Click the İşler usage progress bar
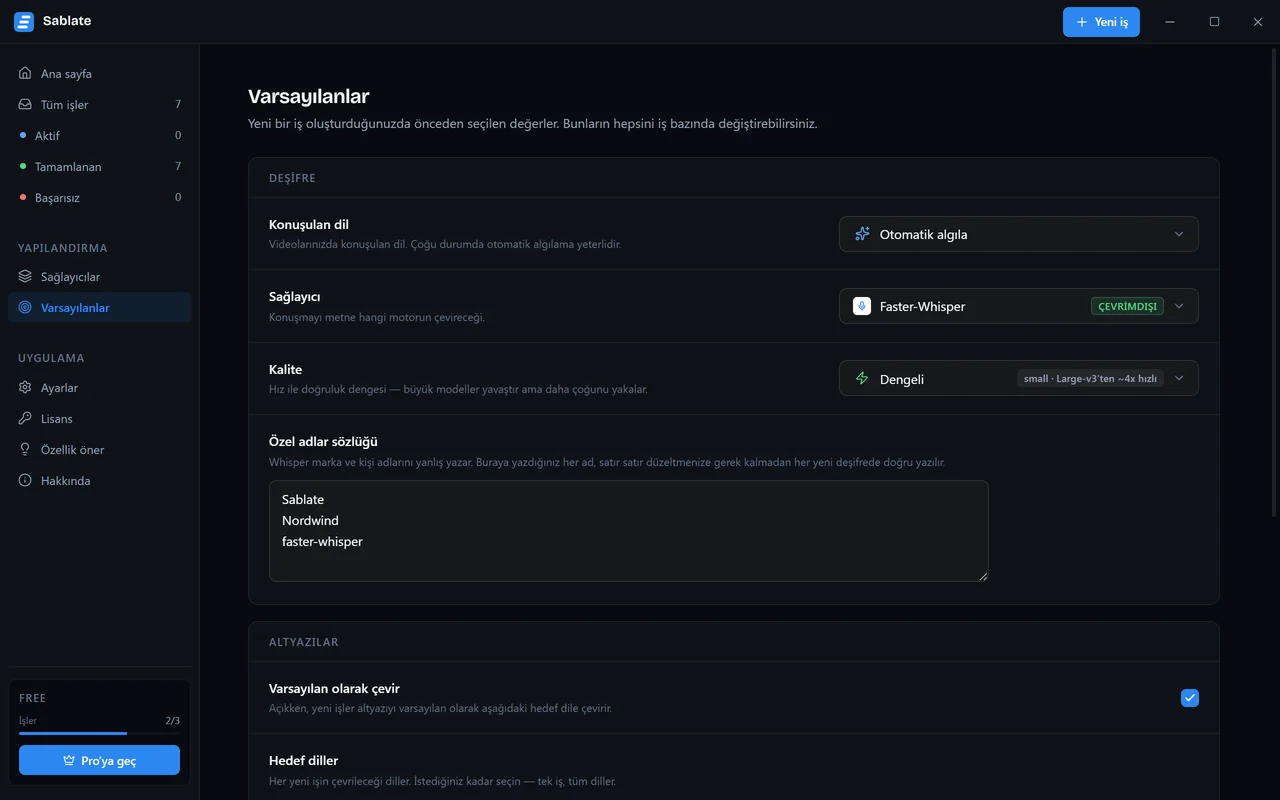Image resolution: width=1280 pixels, height=800 pixels. coord(99,733)
